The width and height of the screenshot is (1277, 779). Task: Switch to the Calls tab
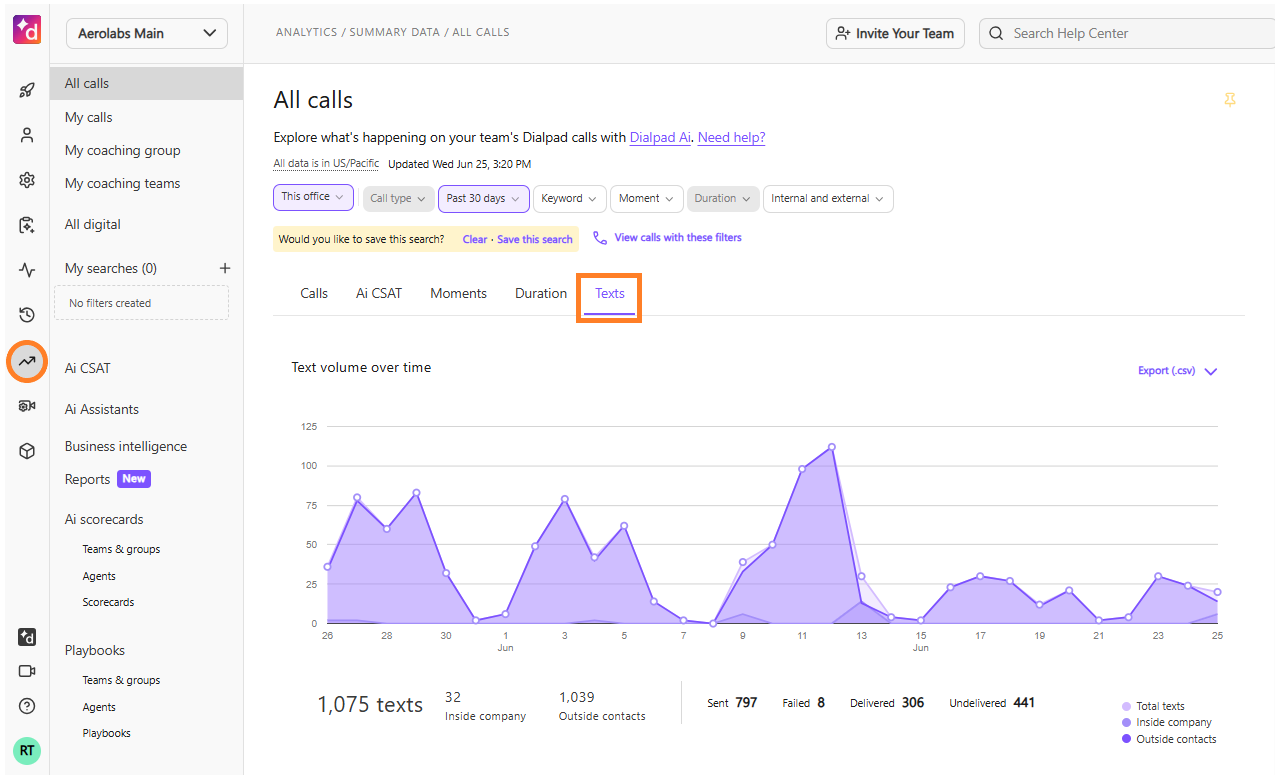point(314,293)
